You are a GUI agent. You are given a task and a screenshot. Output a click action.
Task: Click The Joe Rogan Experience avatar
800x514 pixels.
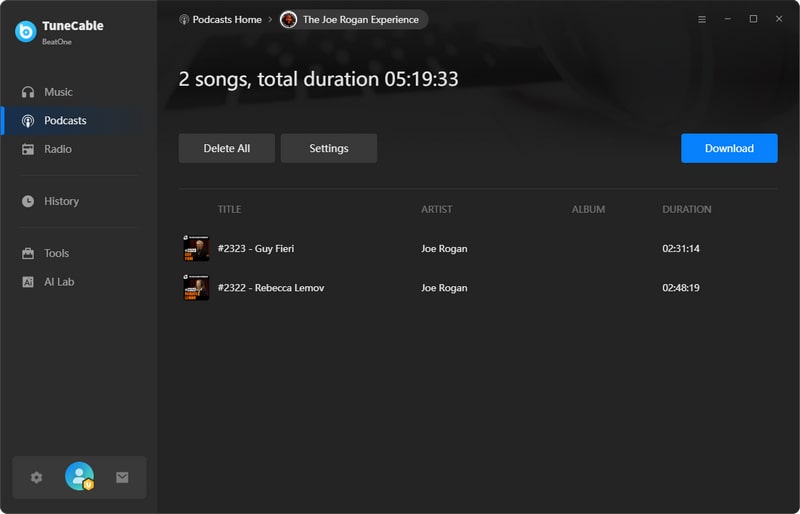288,19
